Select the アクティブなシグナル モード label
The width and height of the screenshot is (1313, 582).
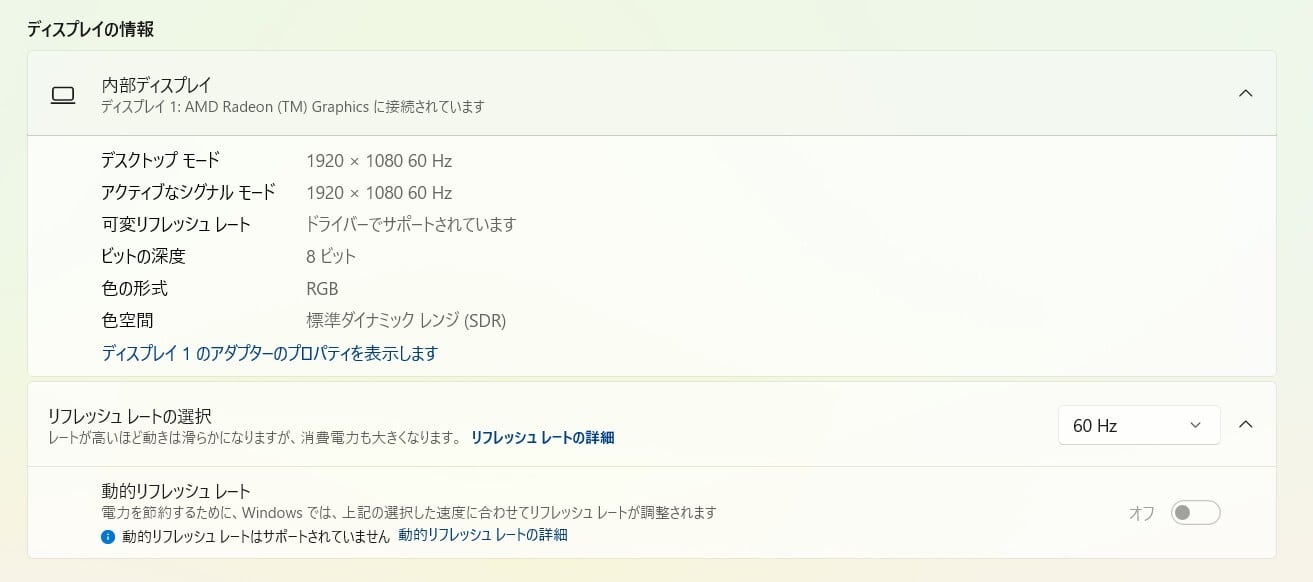point(188,192)
